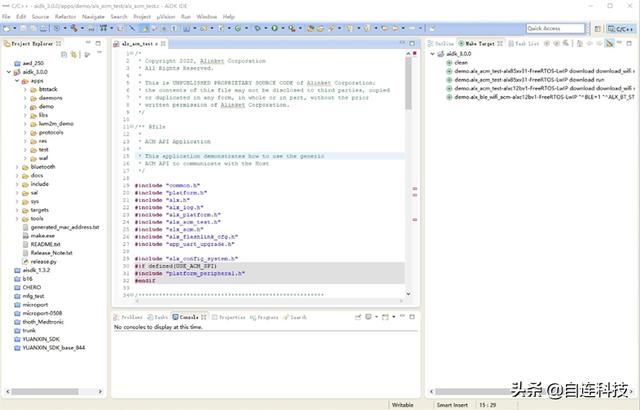Expand the bluetooth folder

pos(18,167)
